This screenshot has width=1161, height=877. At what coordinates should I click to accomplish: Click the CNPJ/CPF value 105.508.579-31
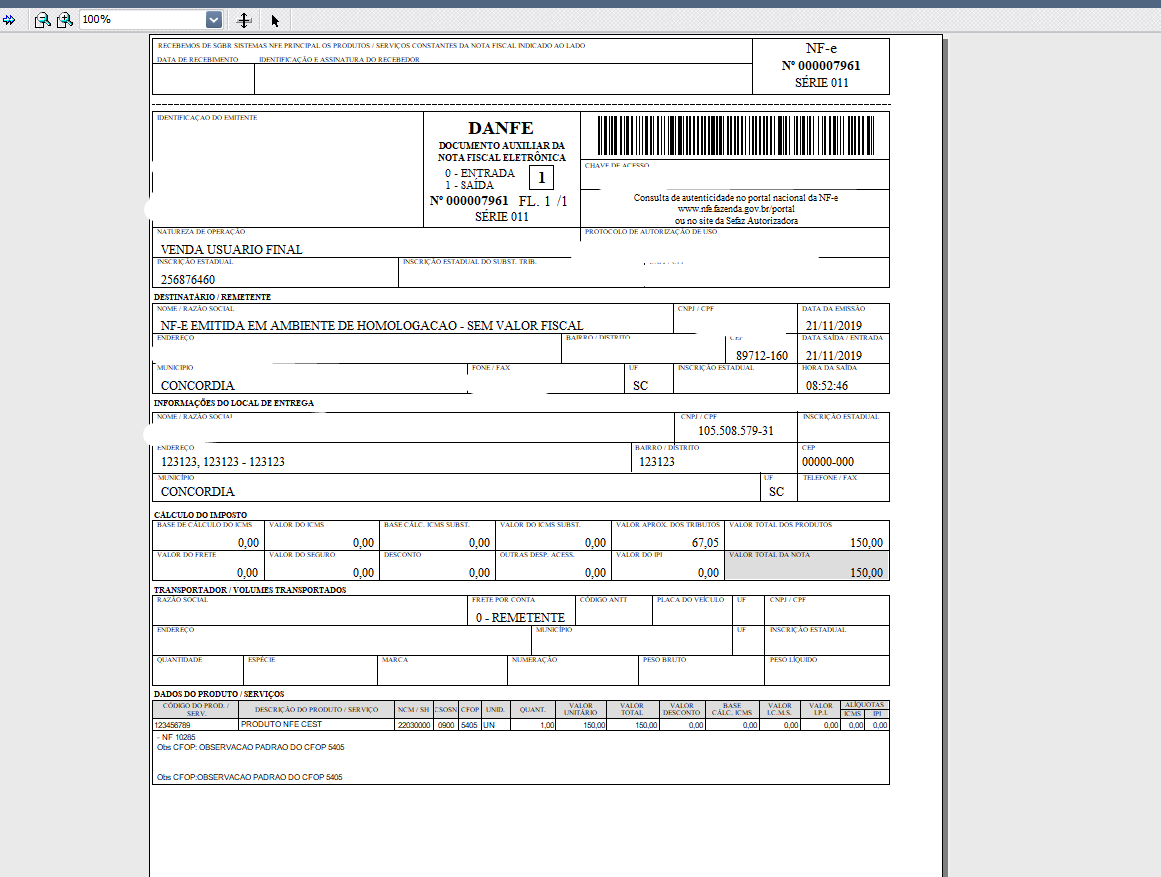click(735, 431)
